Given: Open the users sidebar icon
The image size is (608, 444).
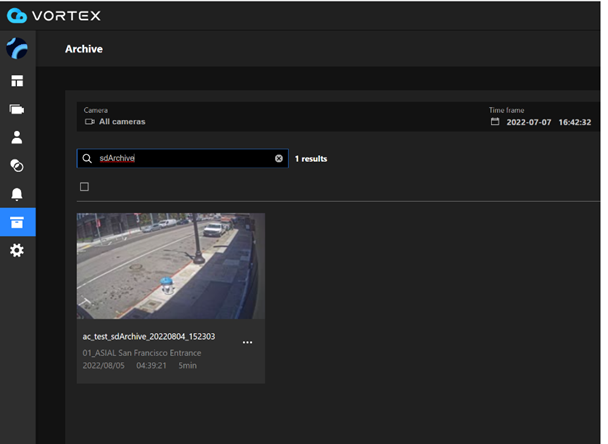Looking at the screenshot, I should tap(17, 137).
